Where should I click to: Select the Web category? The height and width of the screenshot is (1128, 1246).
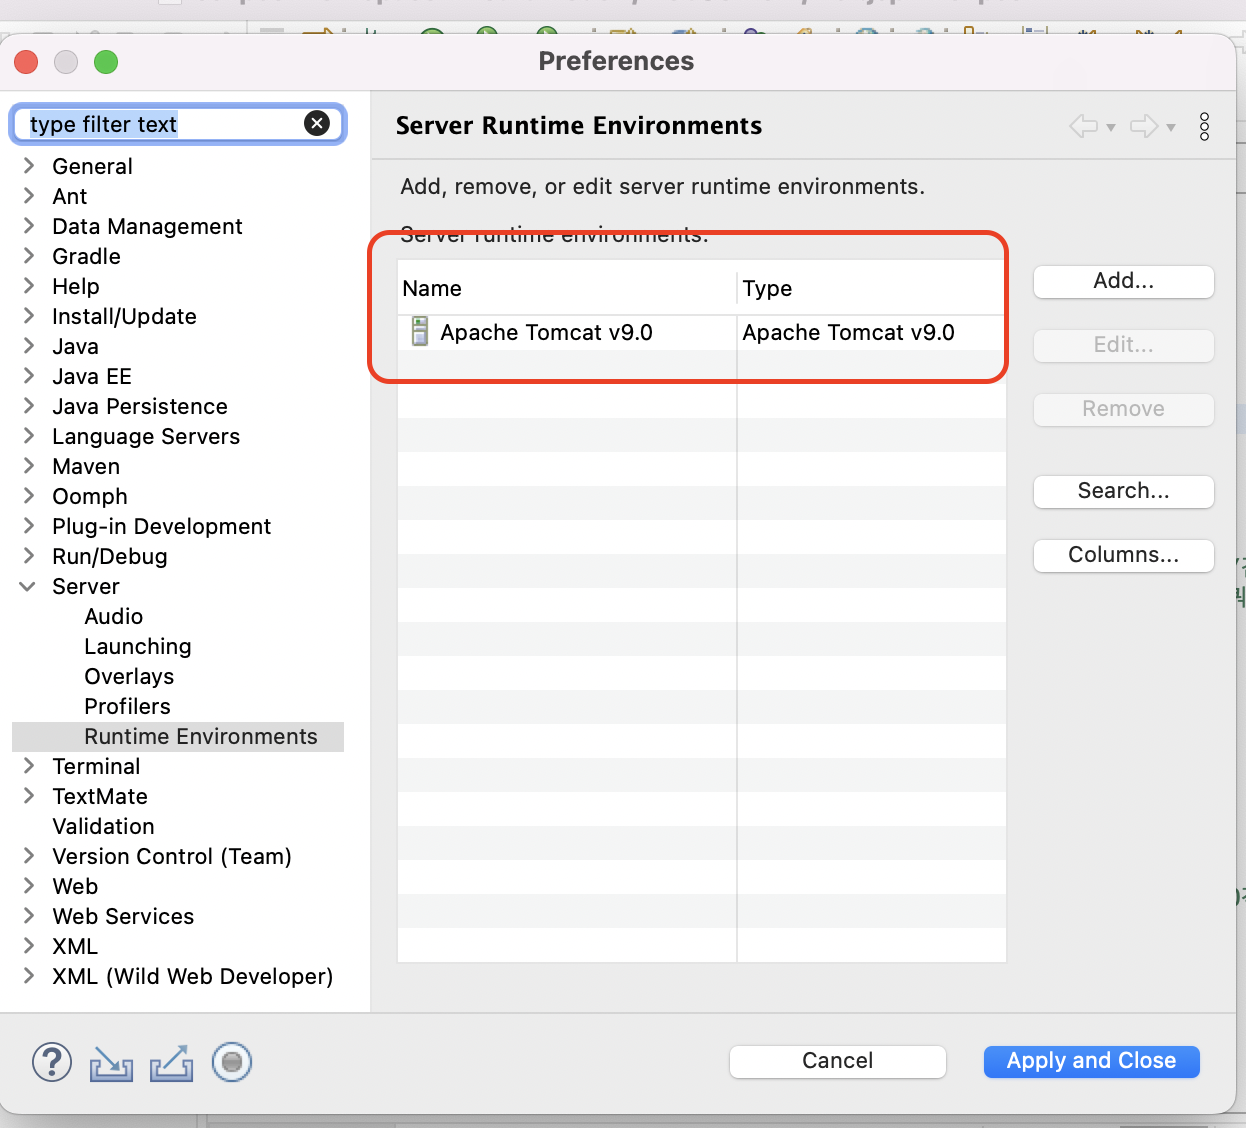pyautogui.click(x=75, y=886)
